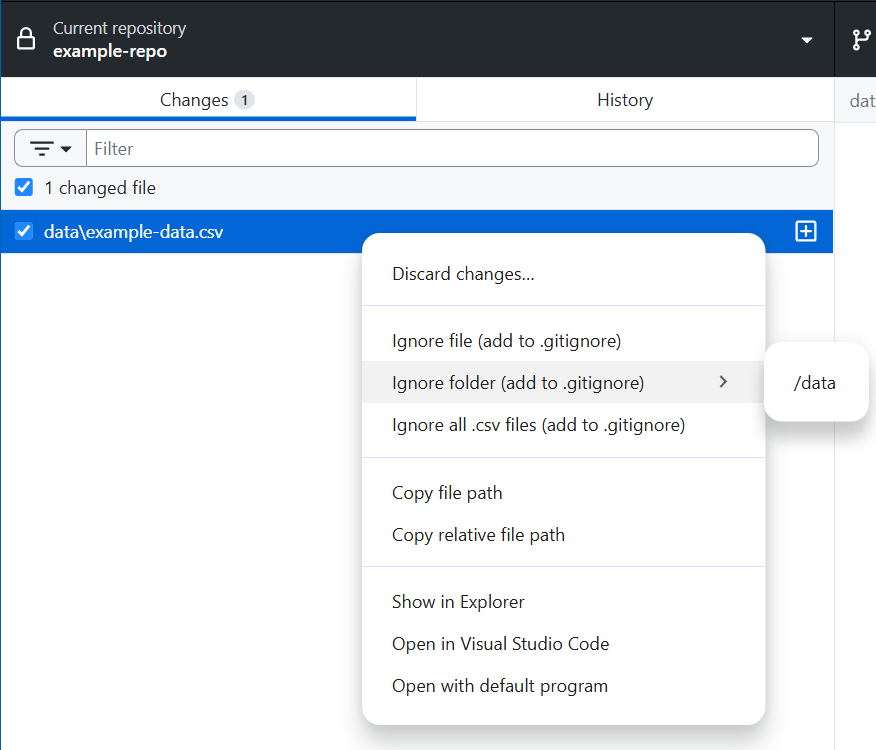Select Copy file path
The image size is (876, 750).
(x=447, y=493)
